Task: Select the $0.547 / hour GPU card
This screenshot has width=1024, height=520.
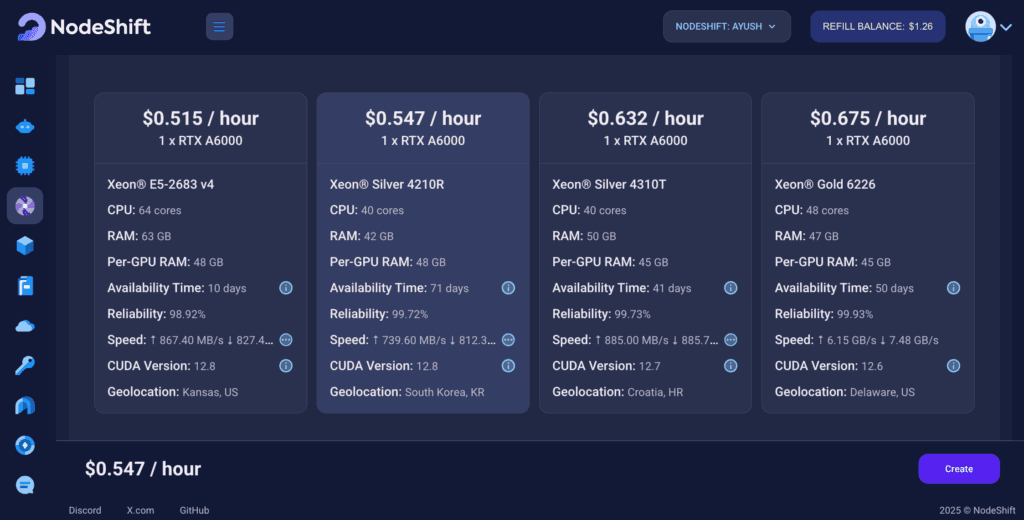Action: (423, 253)
